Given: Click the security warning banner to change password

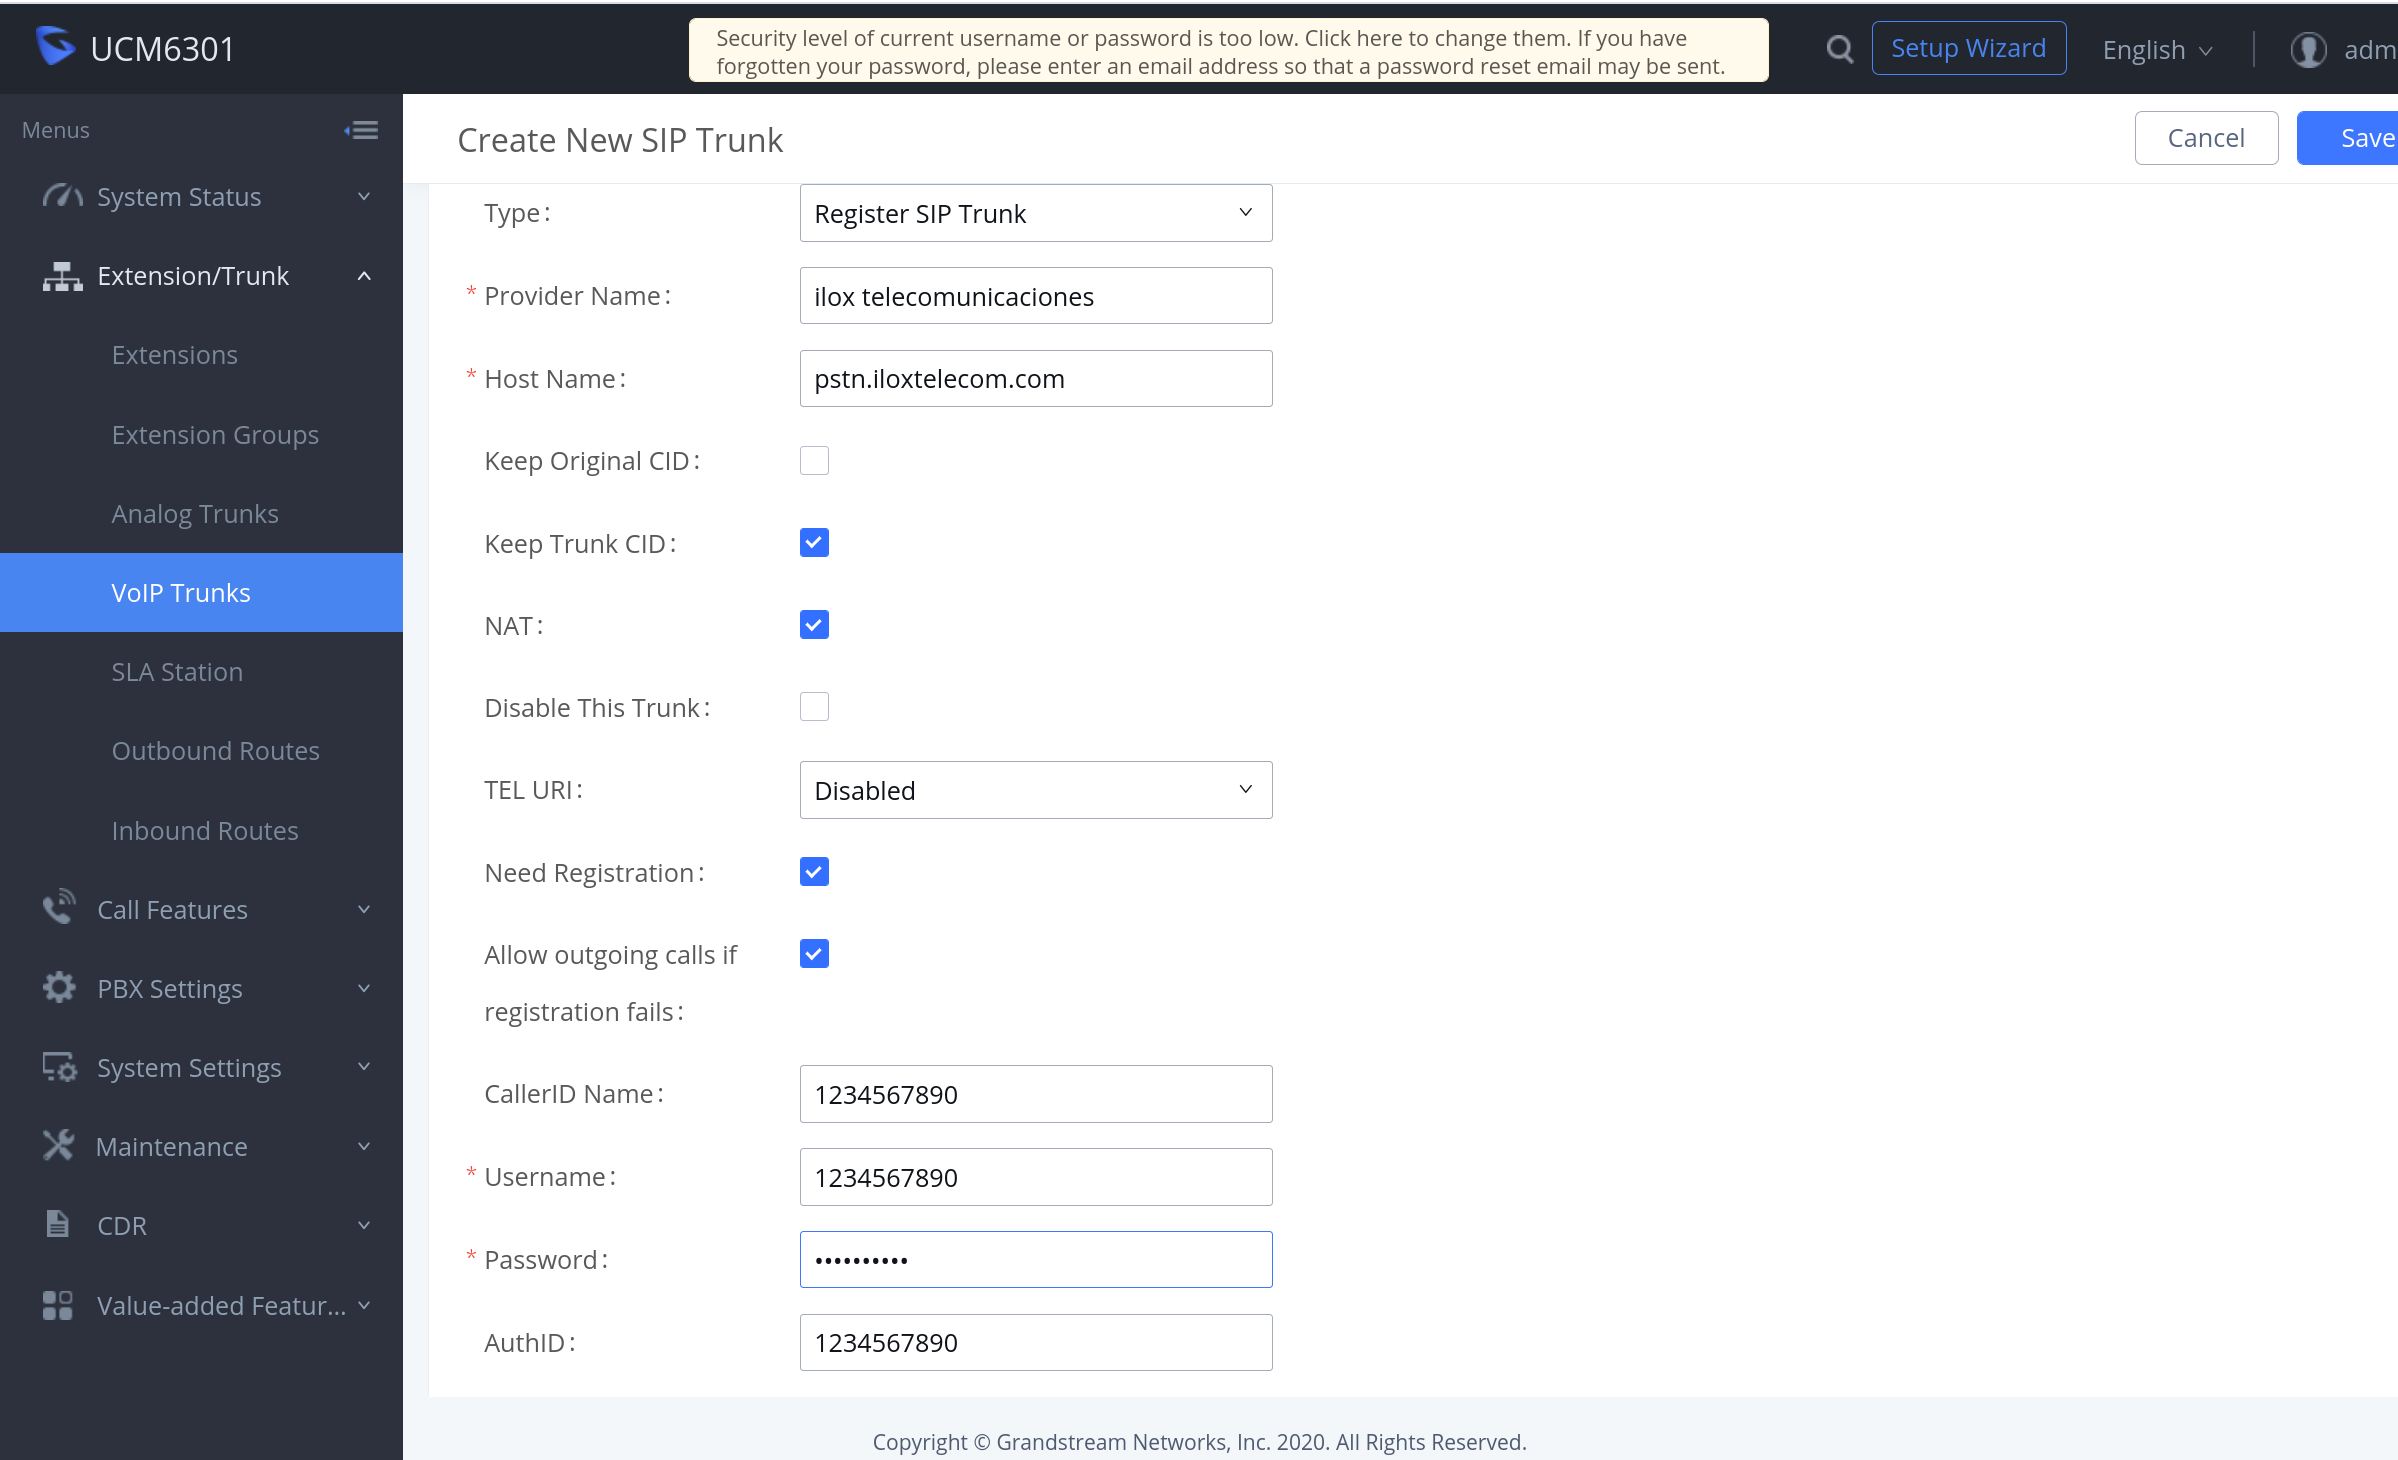Looking at the screenshot, I should [x=1228, y=51].
